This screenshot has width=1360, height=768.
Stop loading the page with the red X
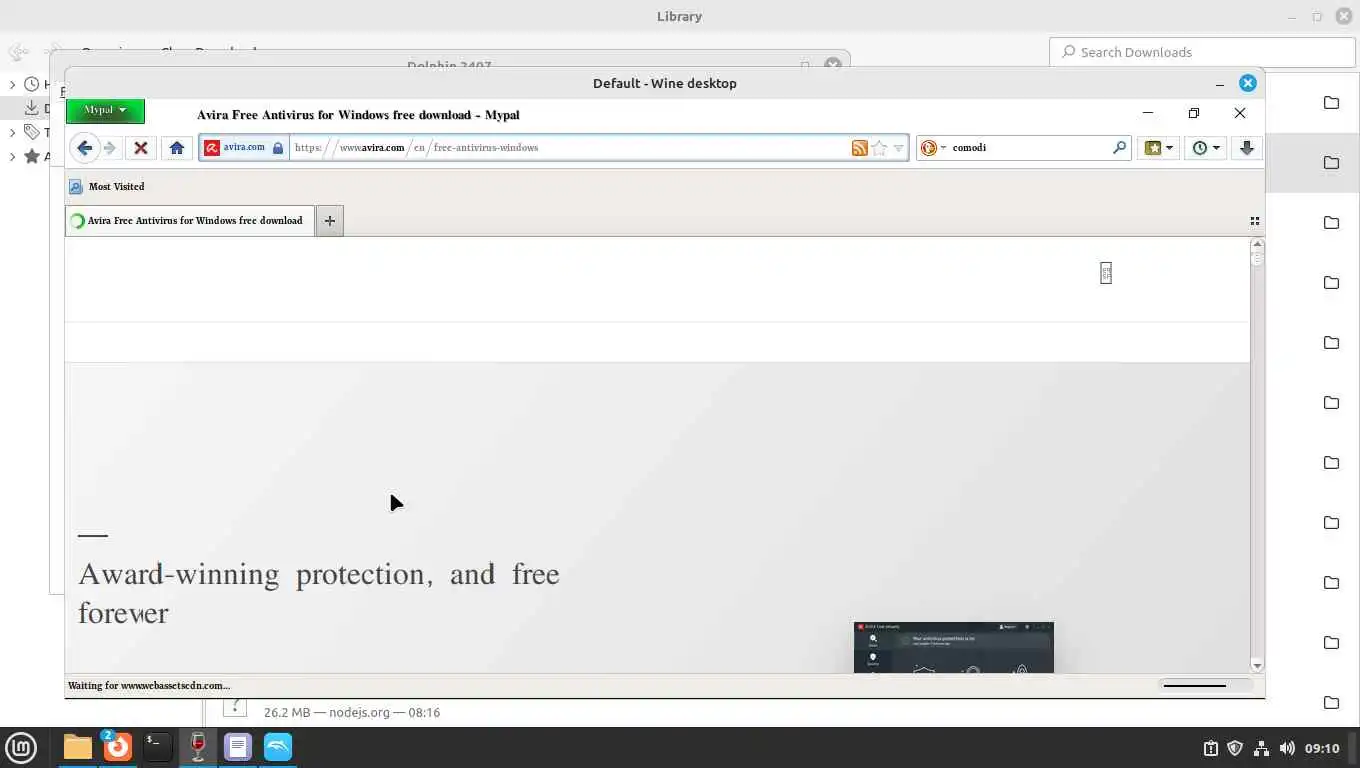(141, 148)
